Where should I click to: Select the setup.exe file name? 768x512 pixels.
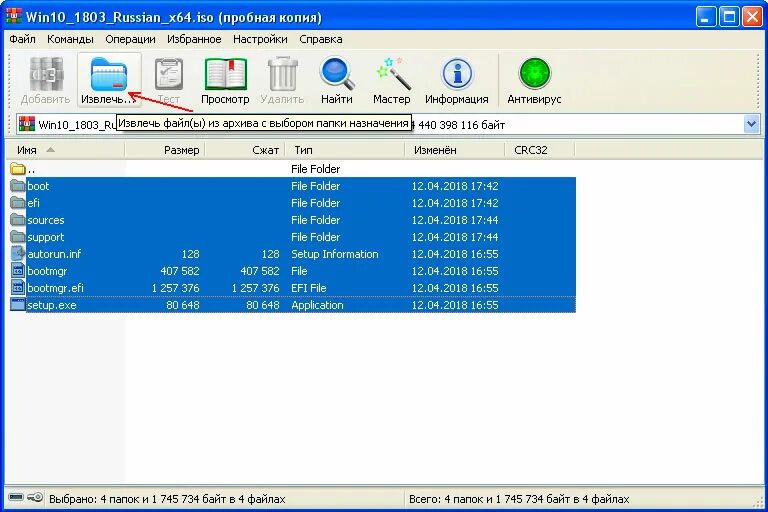(52, 305)
